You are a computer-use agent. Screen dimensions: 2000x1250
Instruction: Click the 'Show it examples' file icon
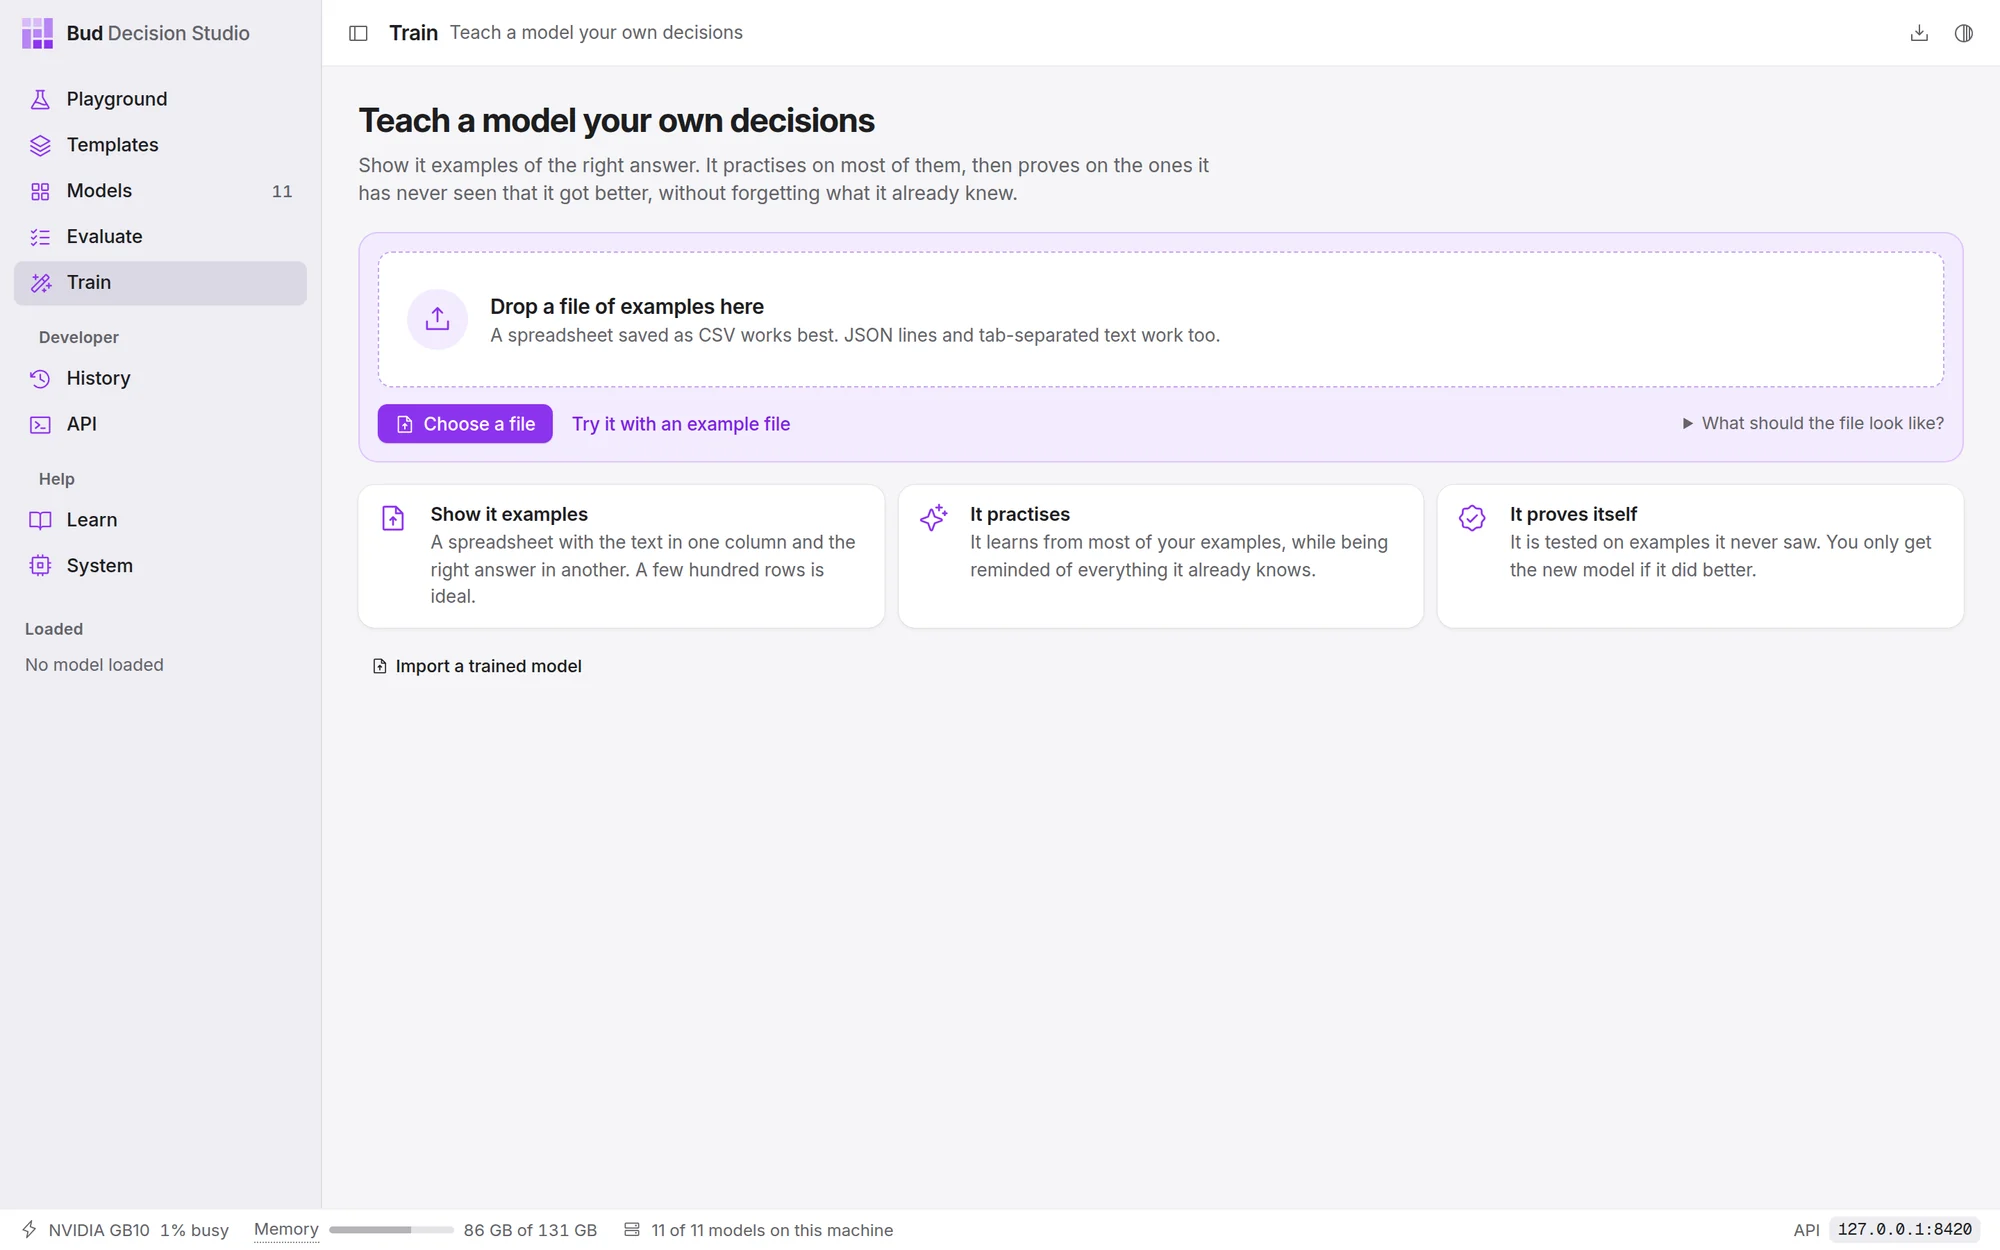[393, 518]
